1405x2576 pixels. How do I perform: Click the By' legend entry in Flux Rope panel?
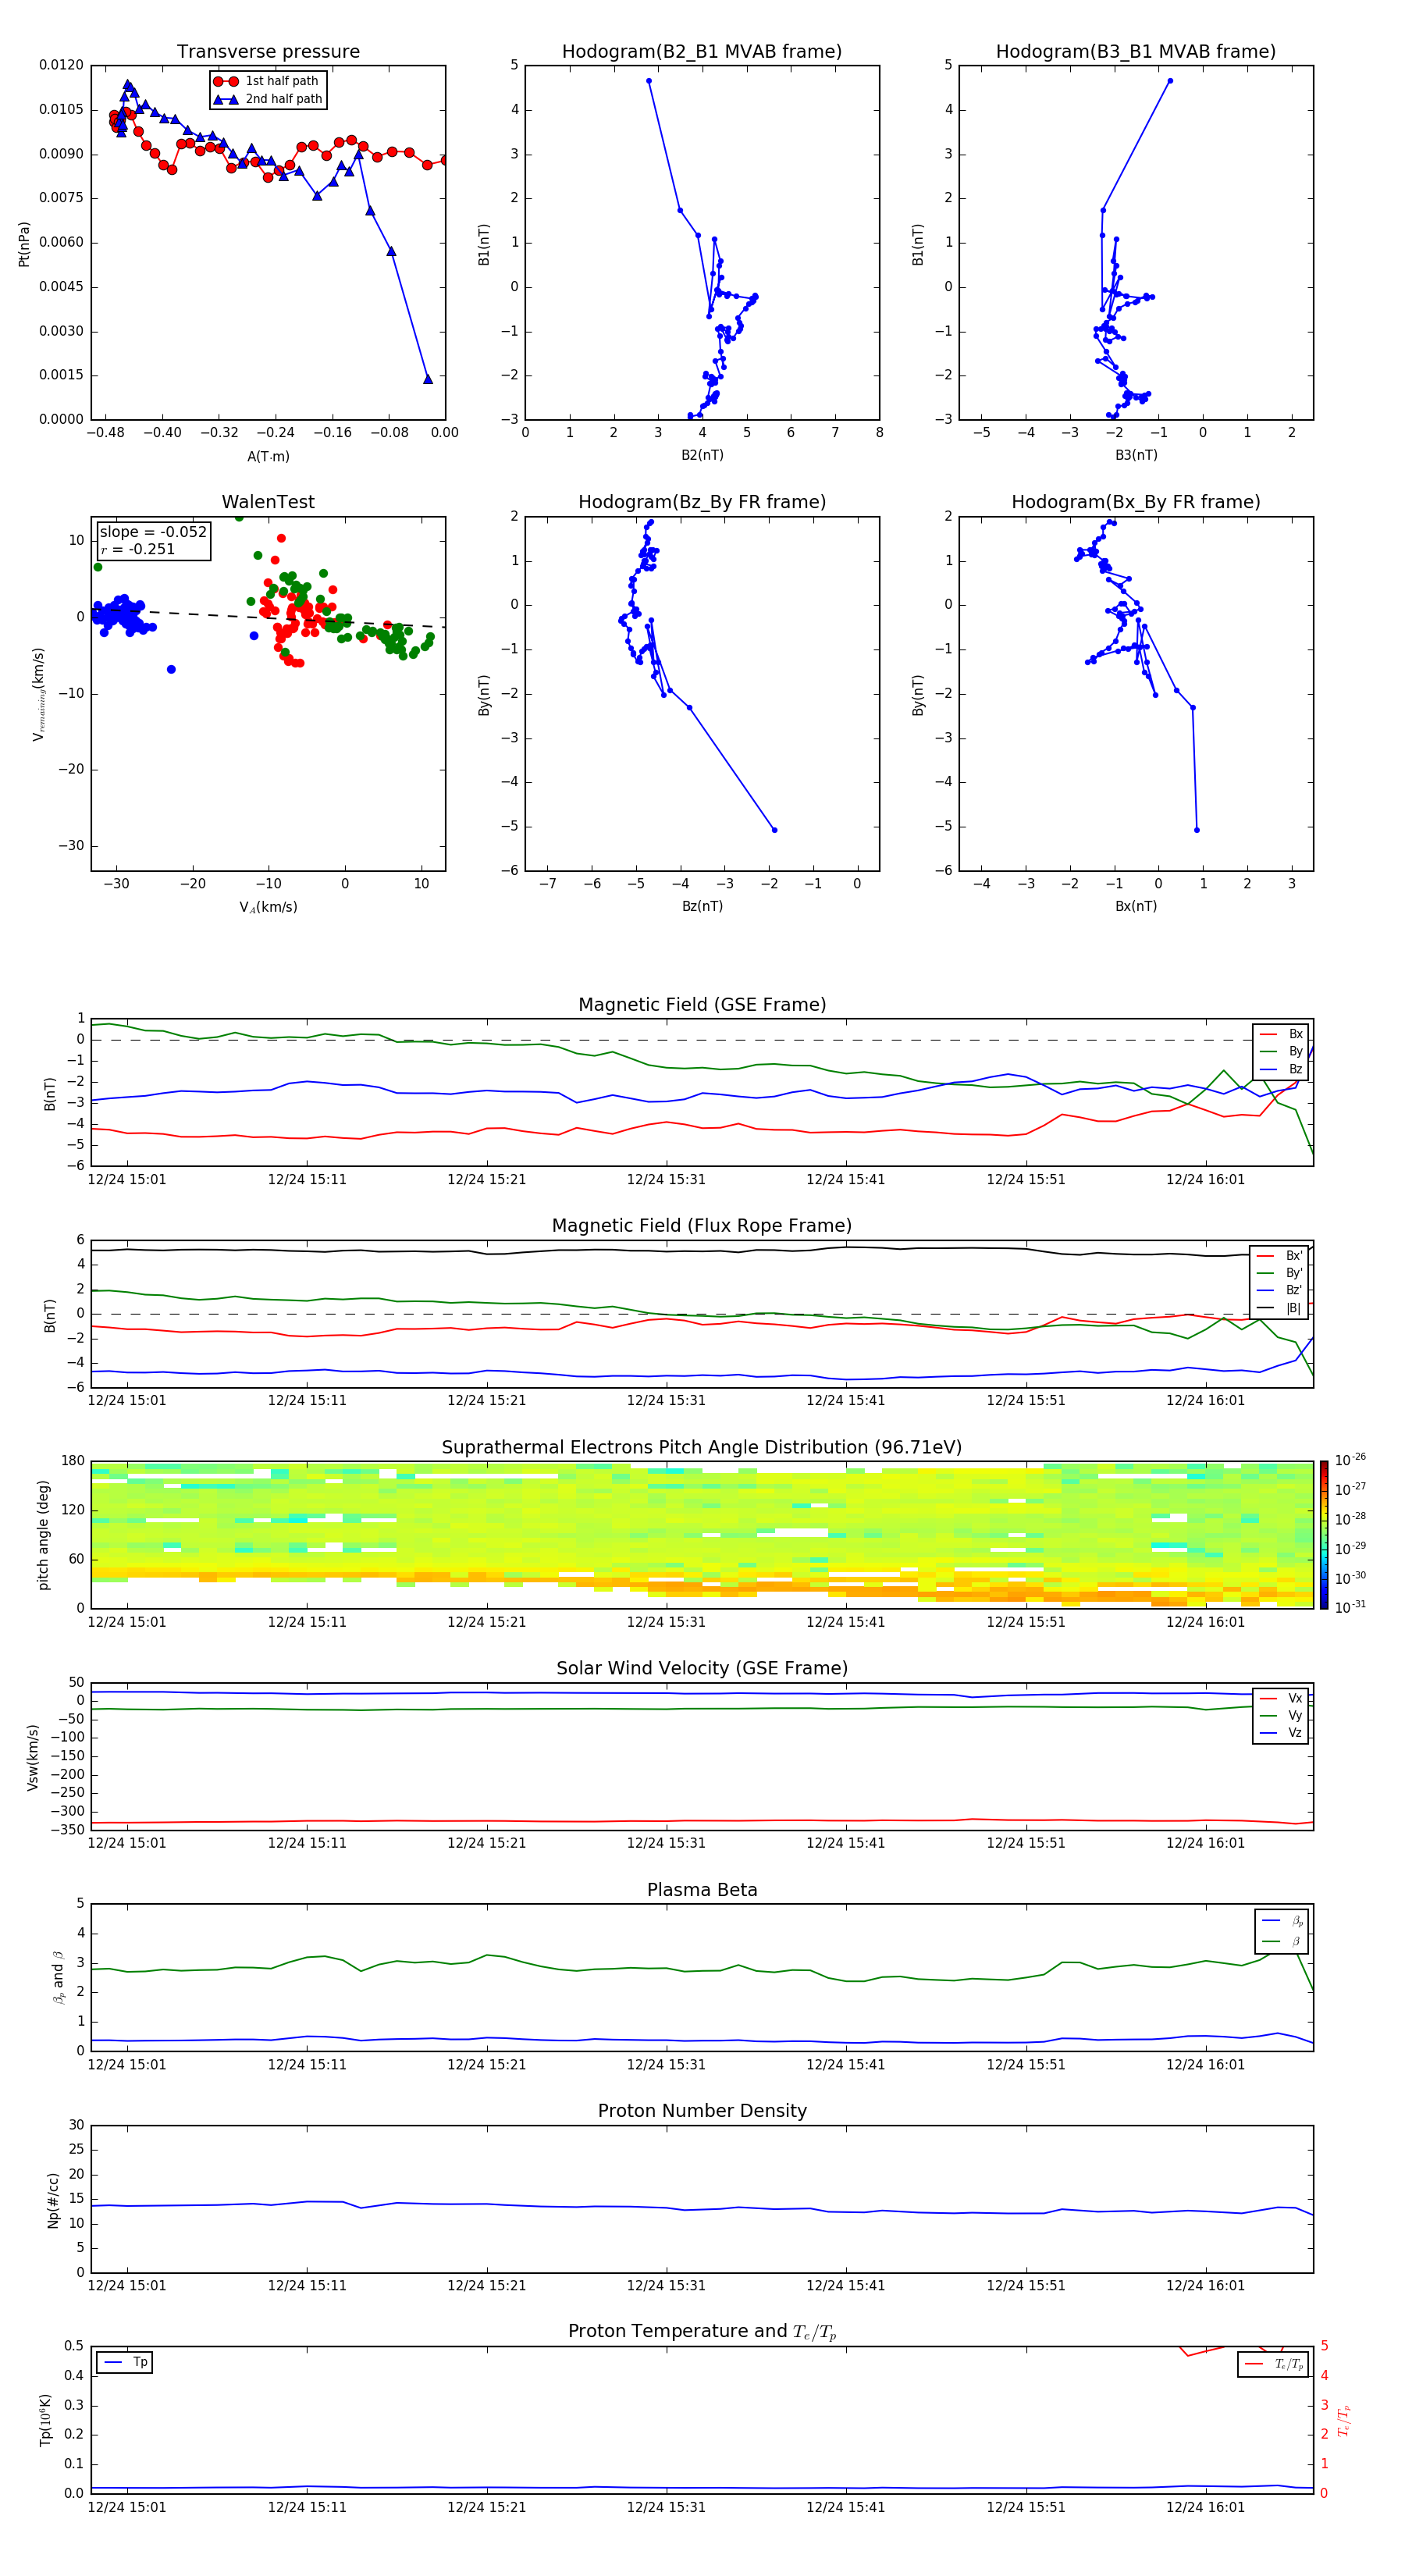tap(1280, 1274)
